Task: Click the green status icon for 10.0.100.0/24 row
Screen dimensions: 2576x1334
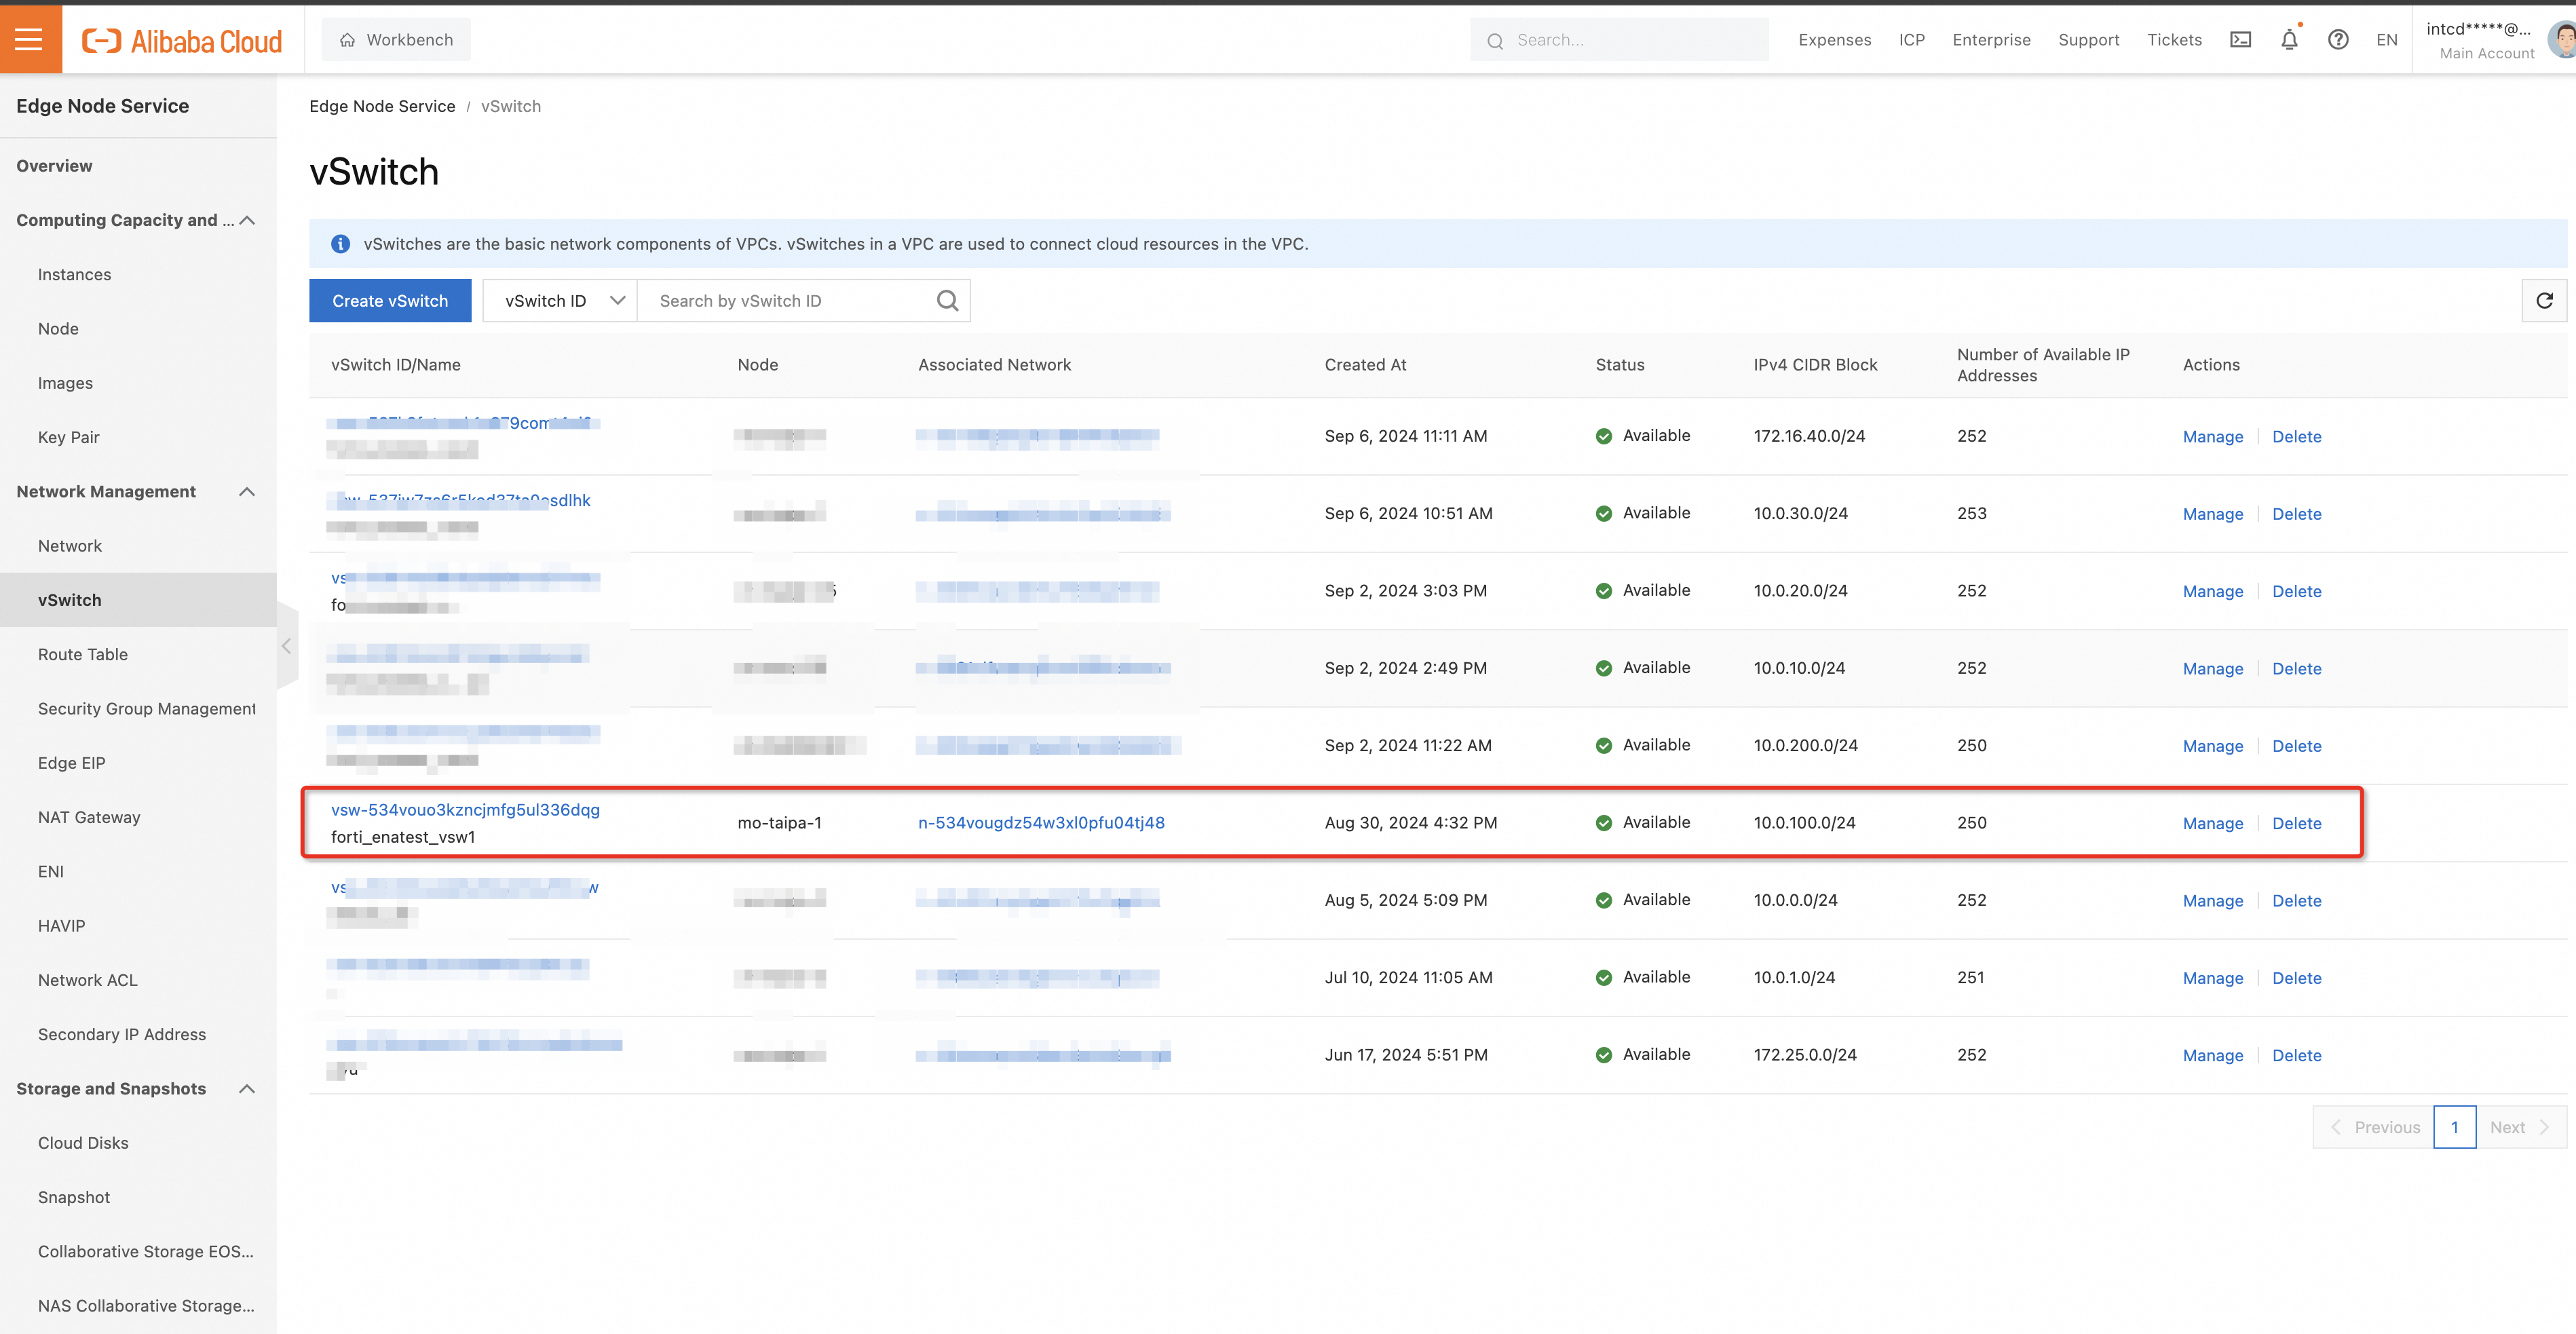Action: [1603, 823]
